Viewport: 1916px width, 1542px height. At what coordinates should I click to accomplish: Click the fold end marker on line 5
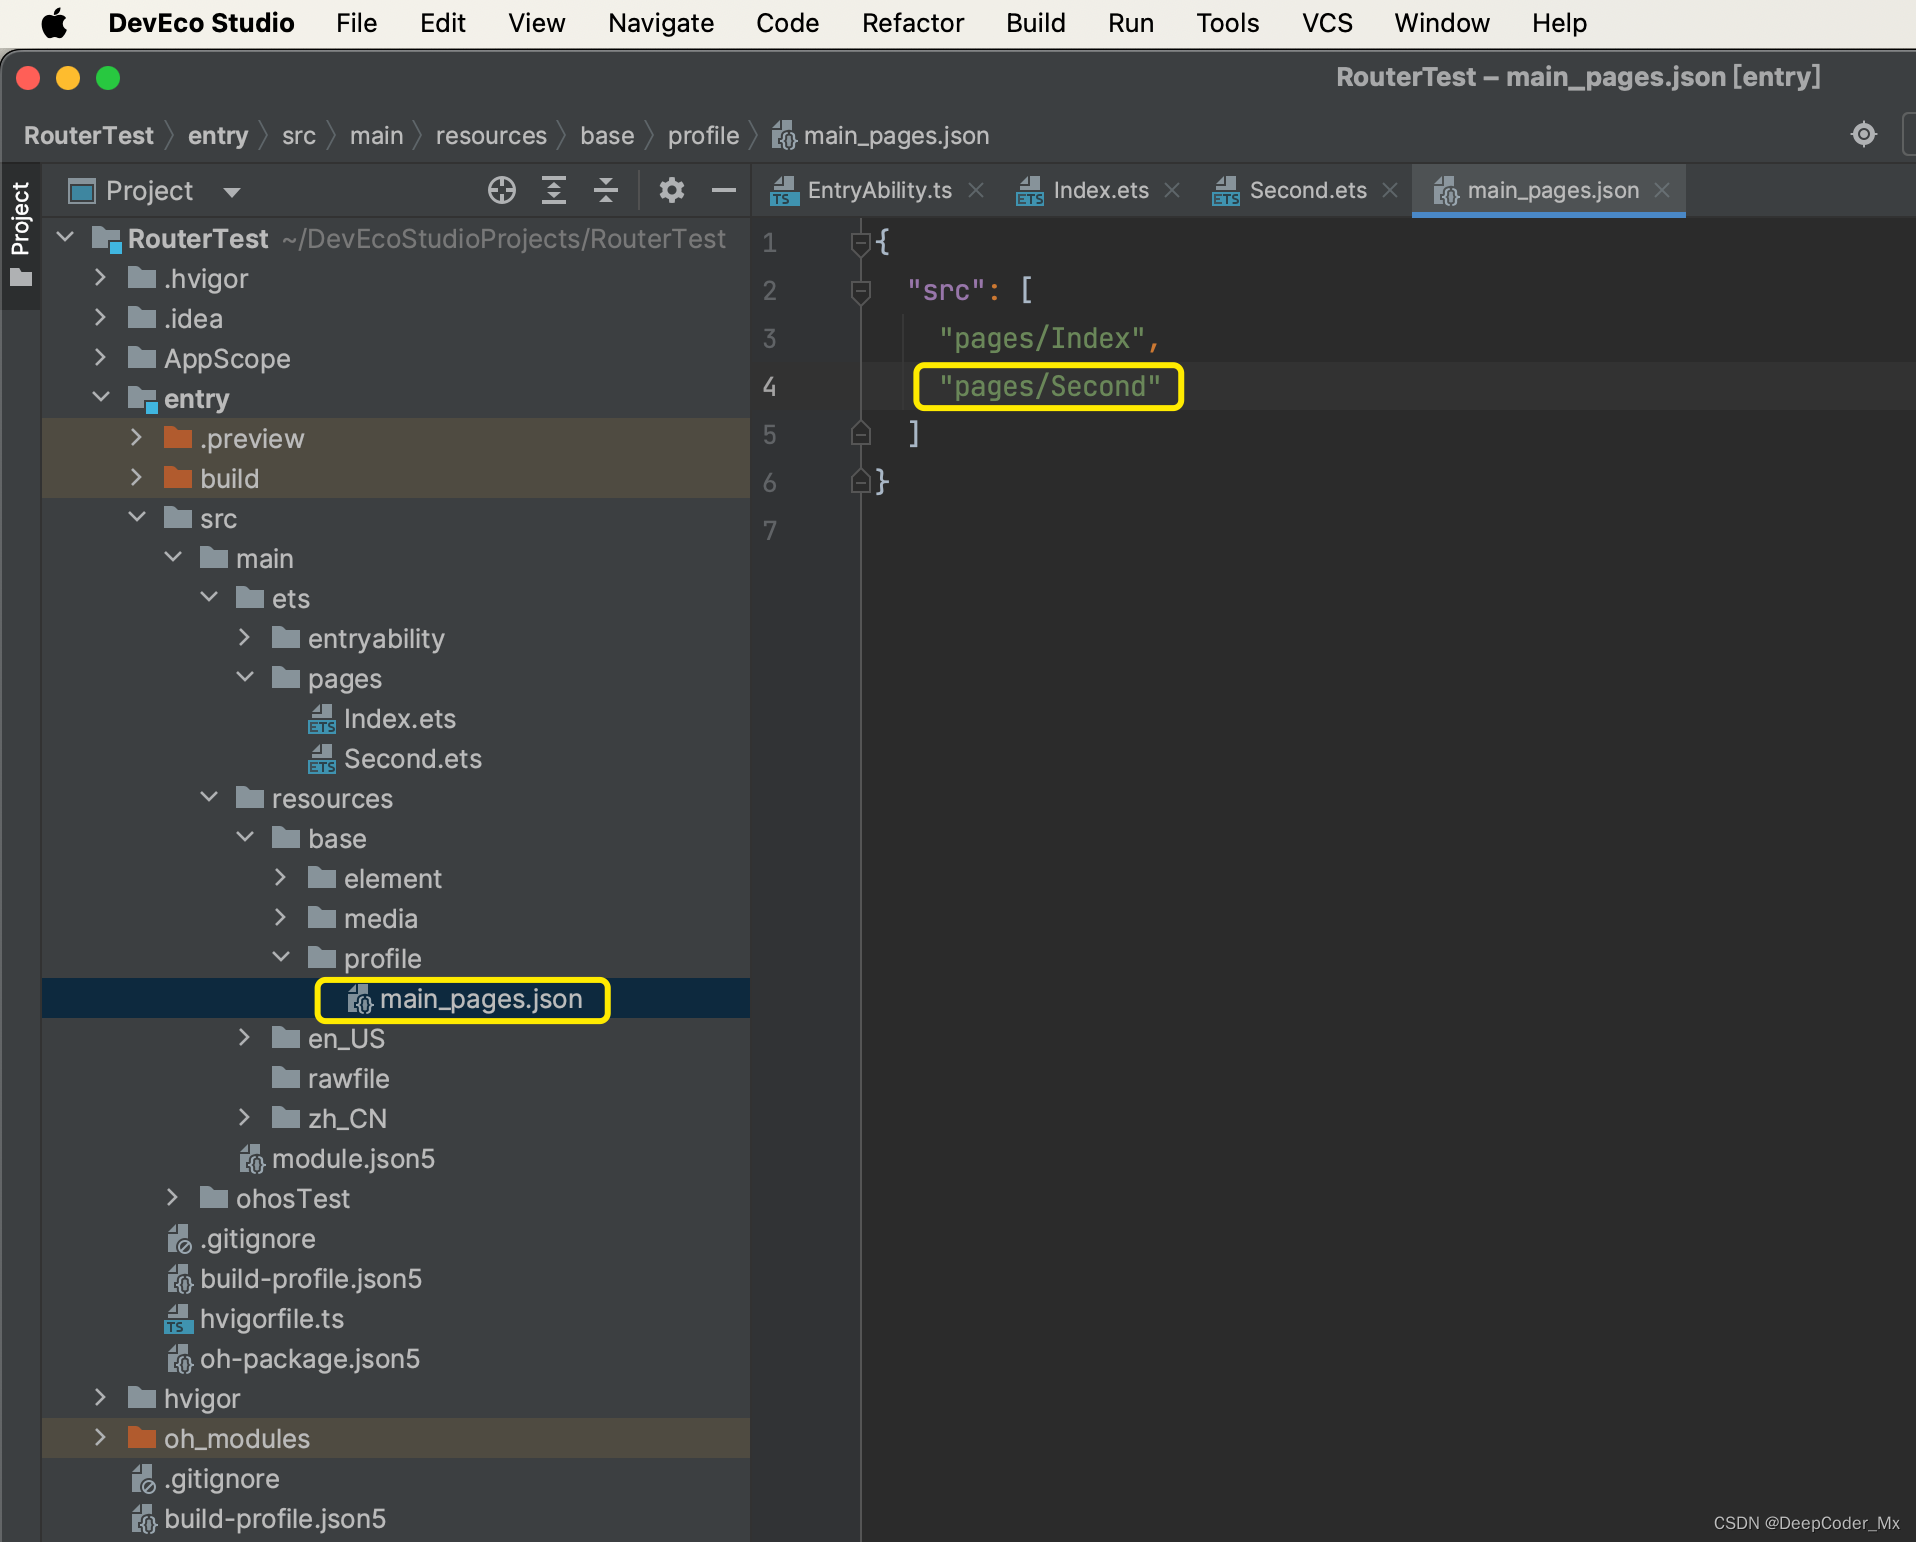click(x=860, y=433)
